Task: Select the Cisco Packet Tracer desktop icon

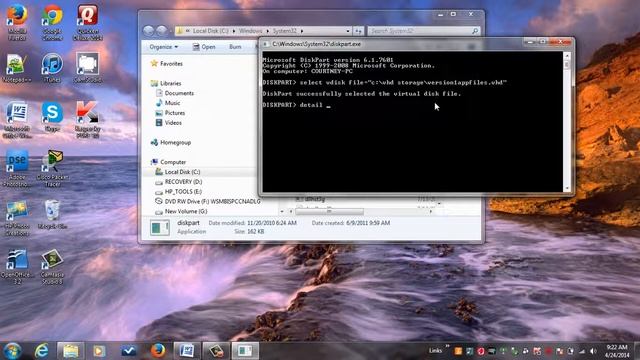Action: (52, 168)
